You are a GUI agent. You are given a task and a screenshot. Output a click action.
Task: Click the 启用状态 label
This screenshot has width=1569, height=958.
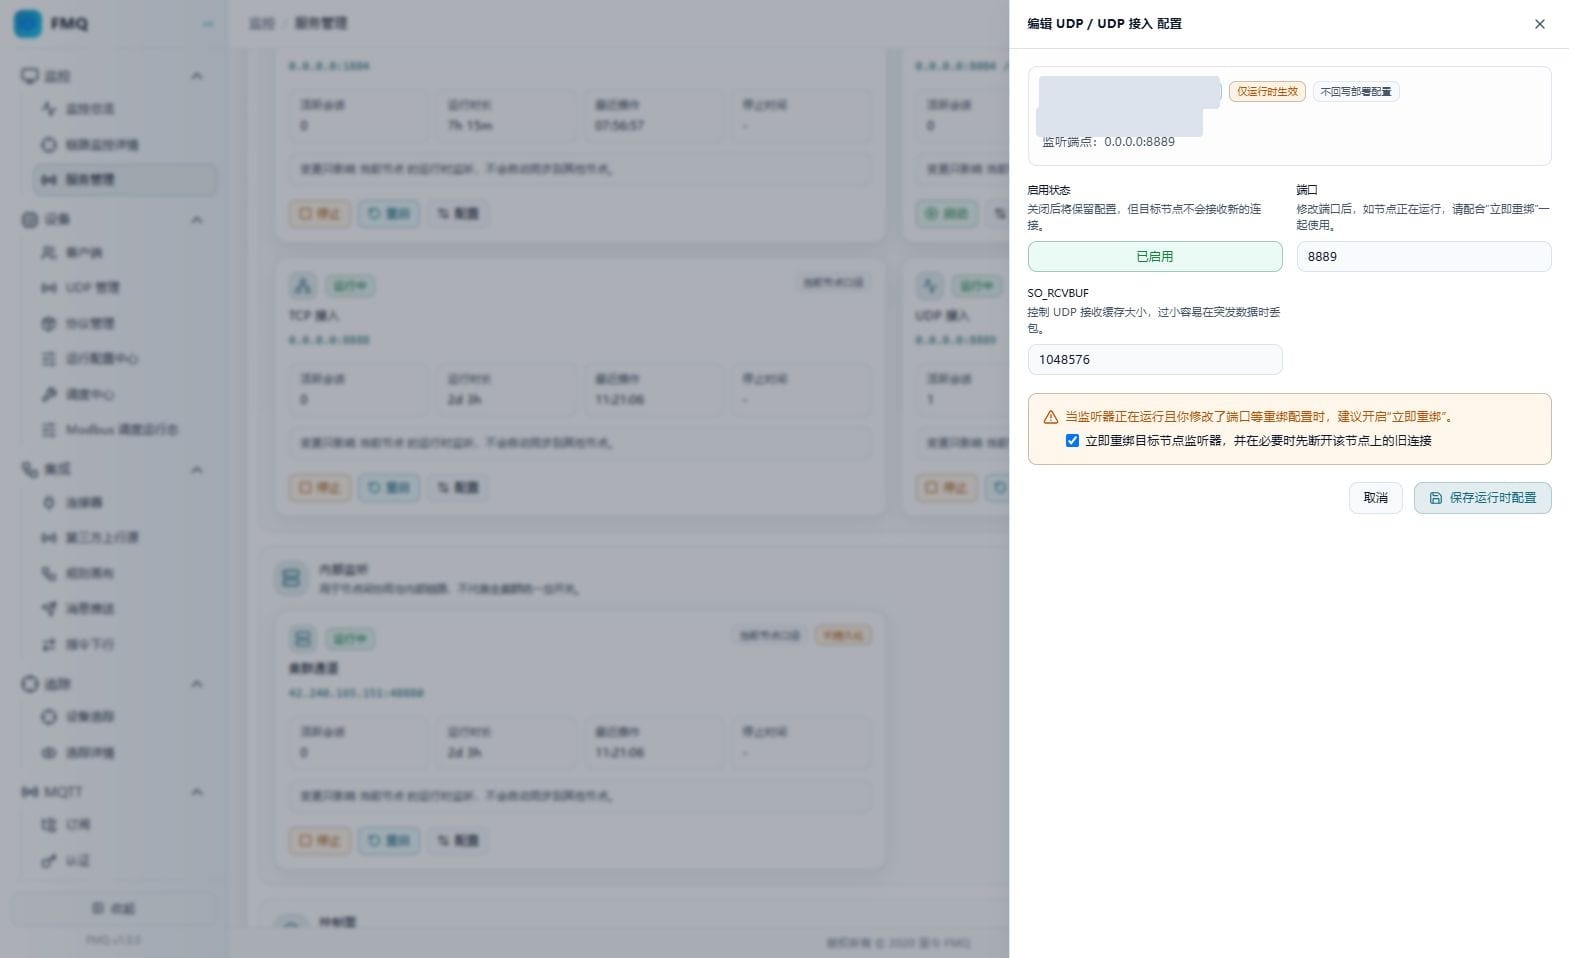(1049, 189)
